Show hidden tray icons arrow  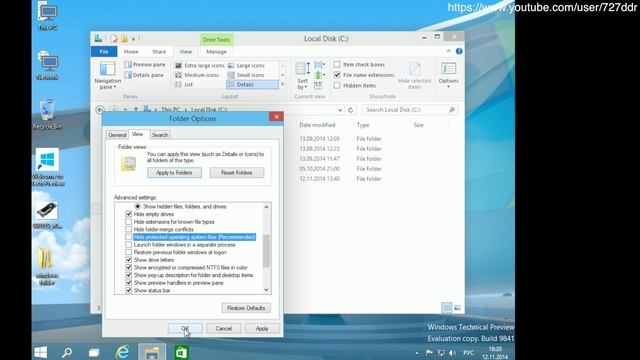[x=417, y=353]
